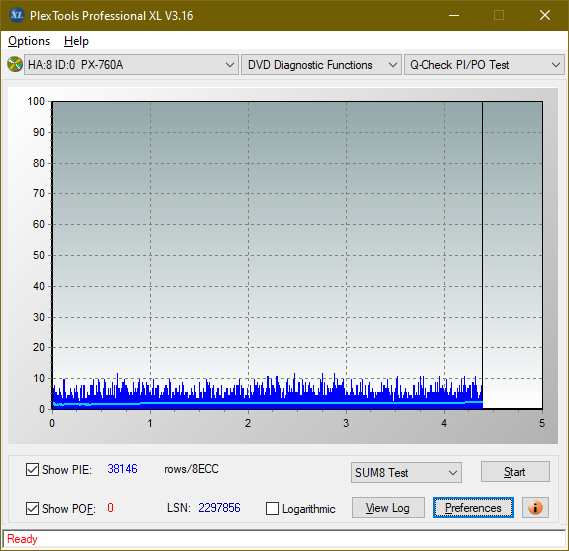Toggle the Show PIE checkbox
Image resolution: width=569 pixels, height=551 pixels.
(x=32, y=469)
